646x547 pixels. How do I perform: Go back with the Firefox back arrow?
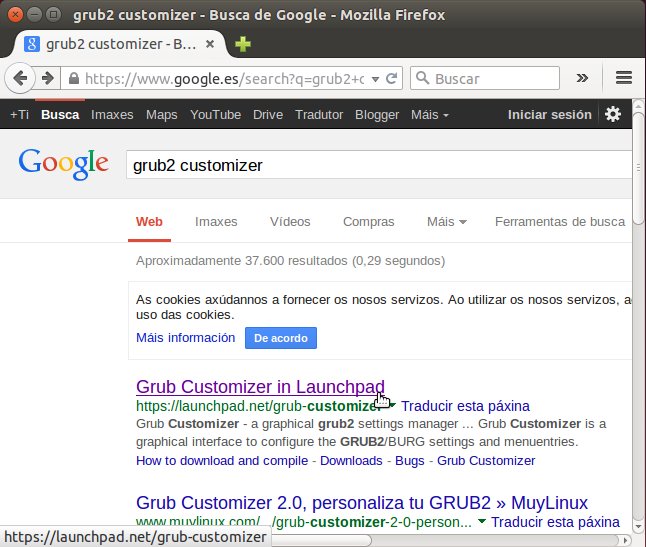click(x=19, y=78)
